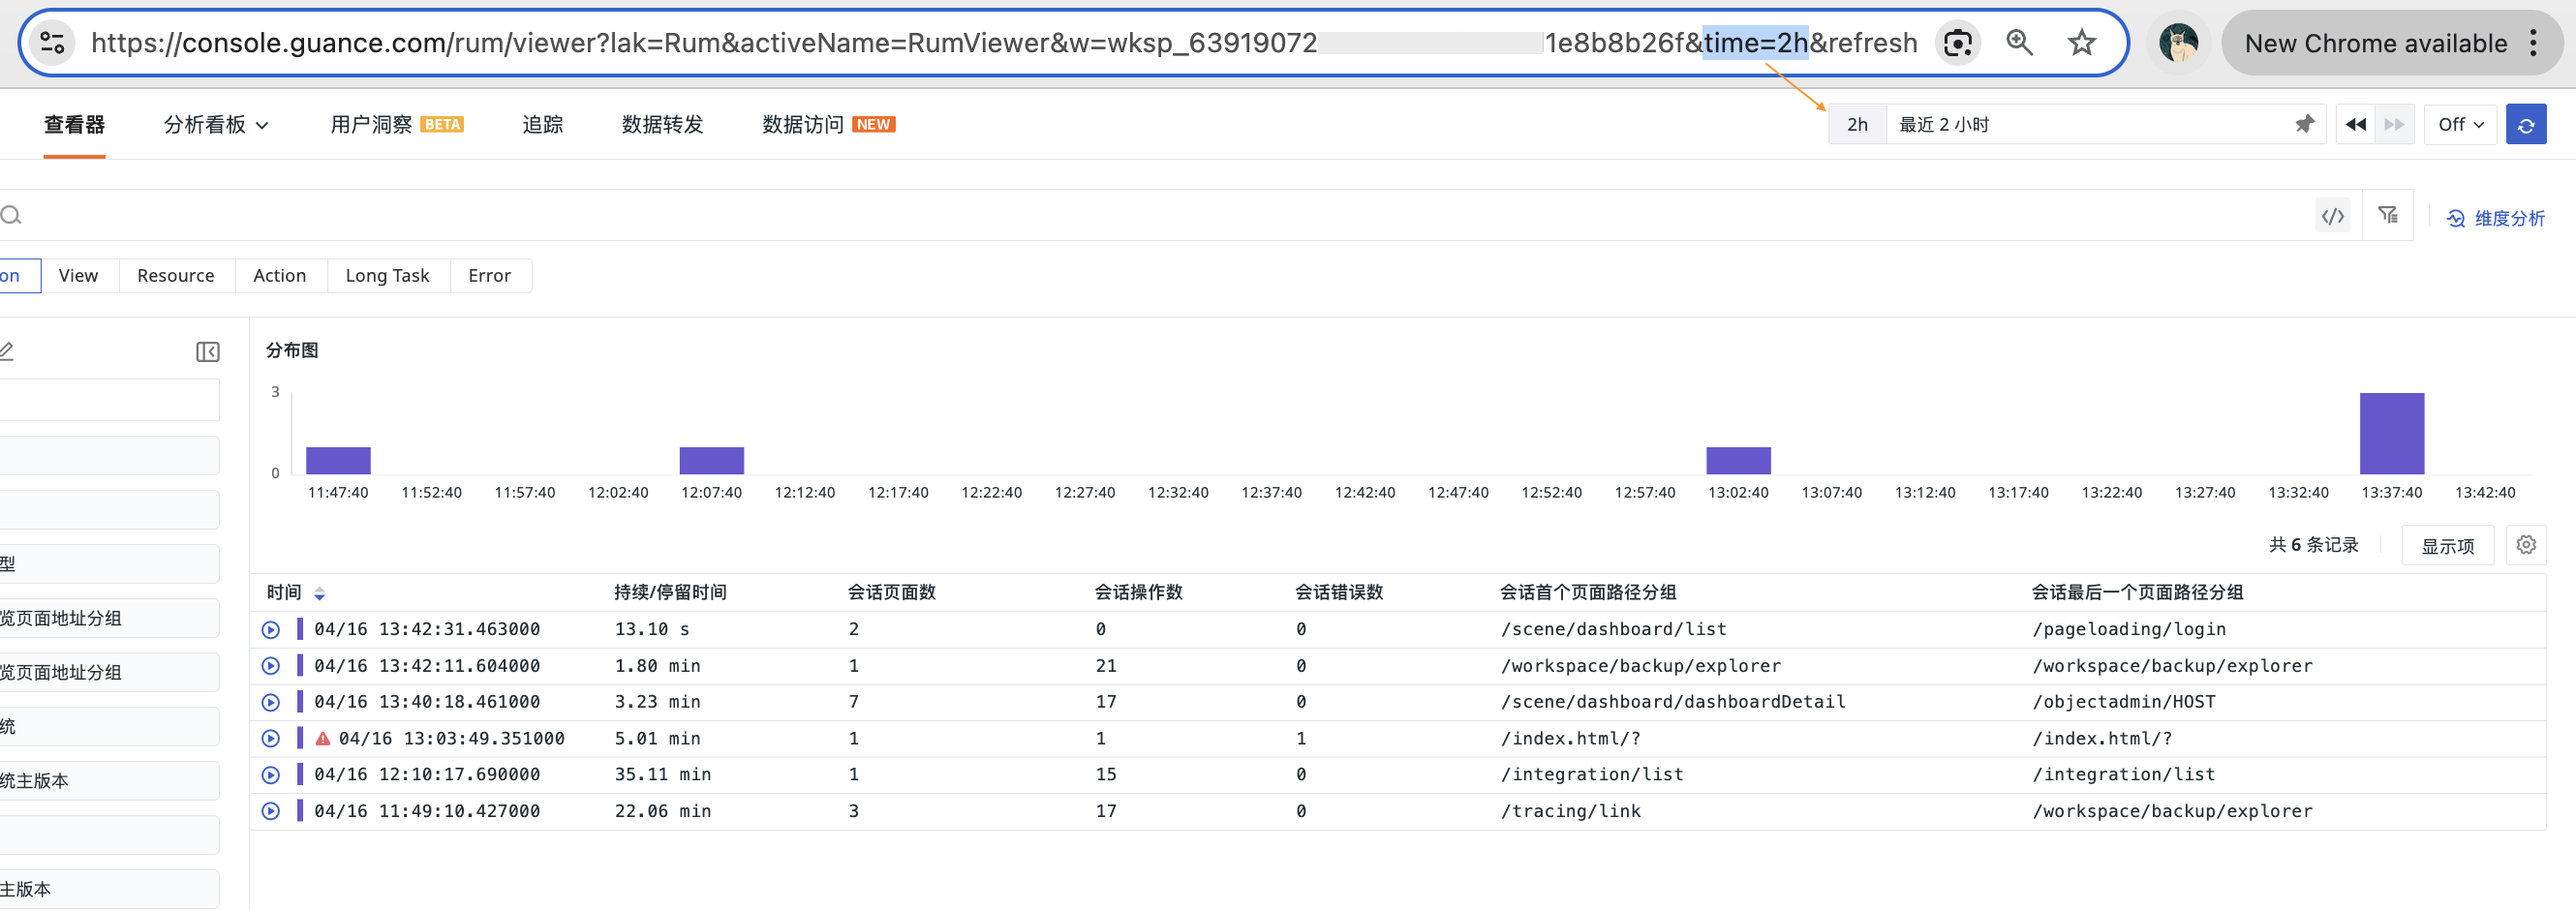Sort table by 时间 column

coord(319,593)
